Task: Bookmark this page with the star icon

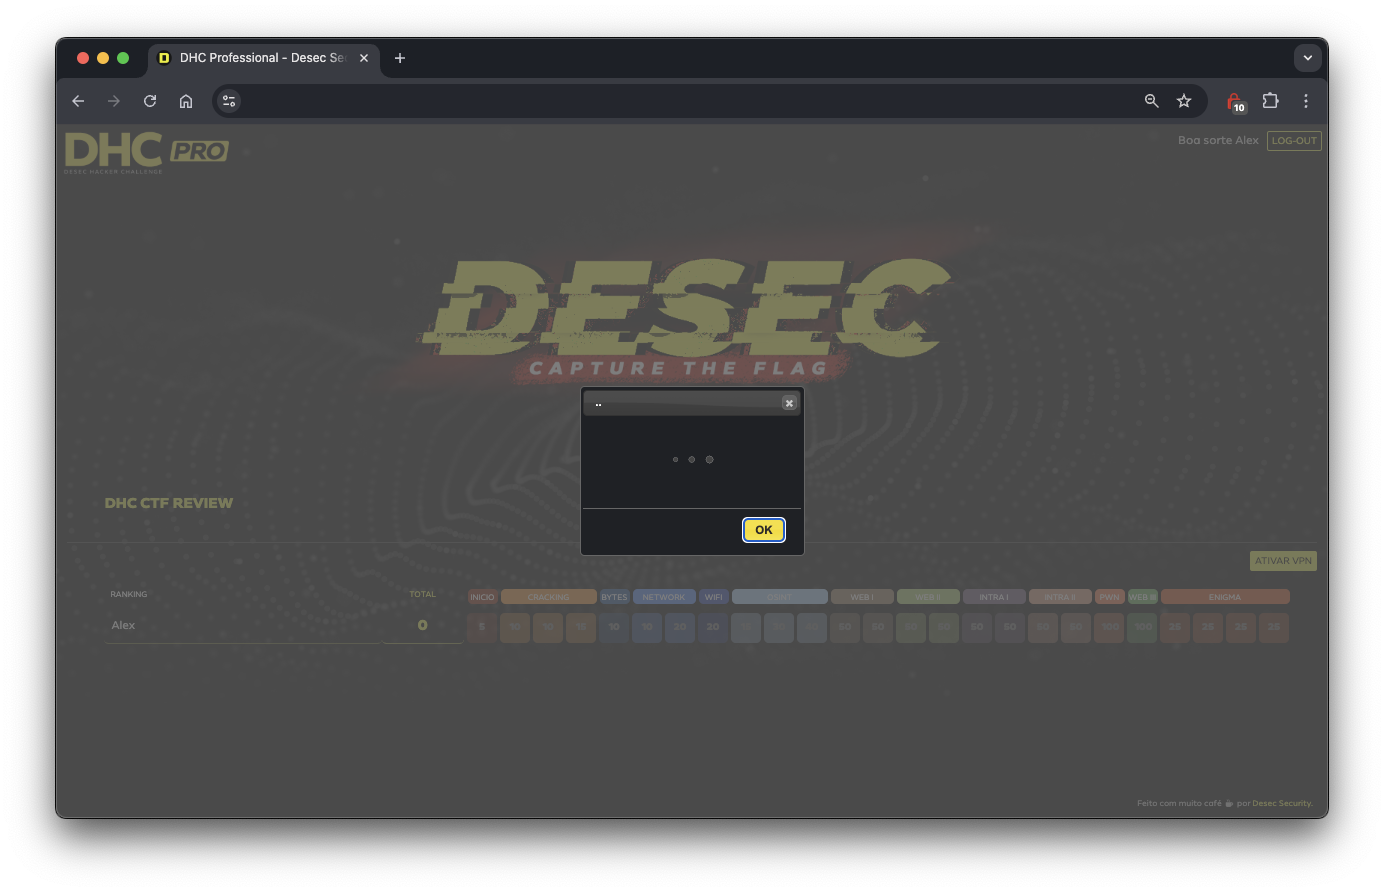Action: [1184, 101]
